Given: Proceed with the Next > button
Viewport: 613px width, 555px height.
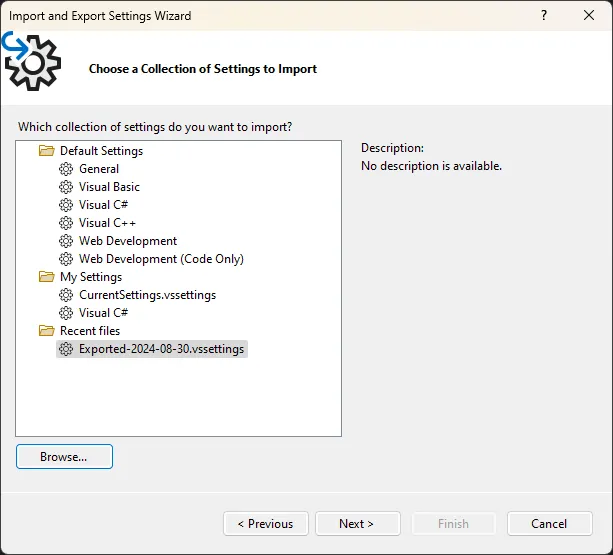Looking at the screenshot, I should tap(358, 524).
